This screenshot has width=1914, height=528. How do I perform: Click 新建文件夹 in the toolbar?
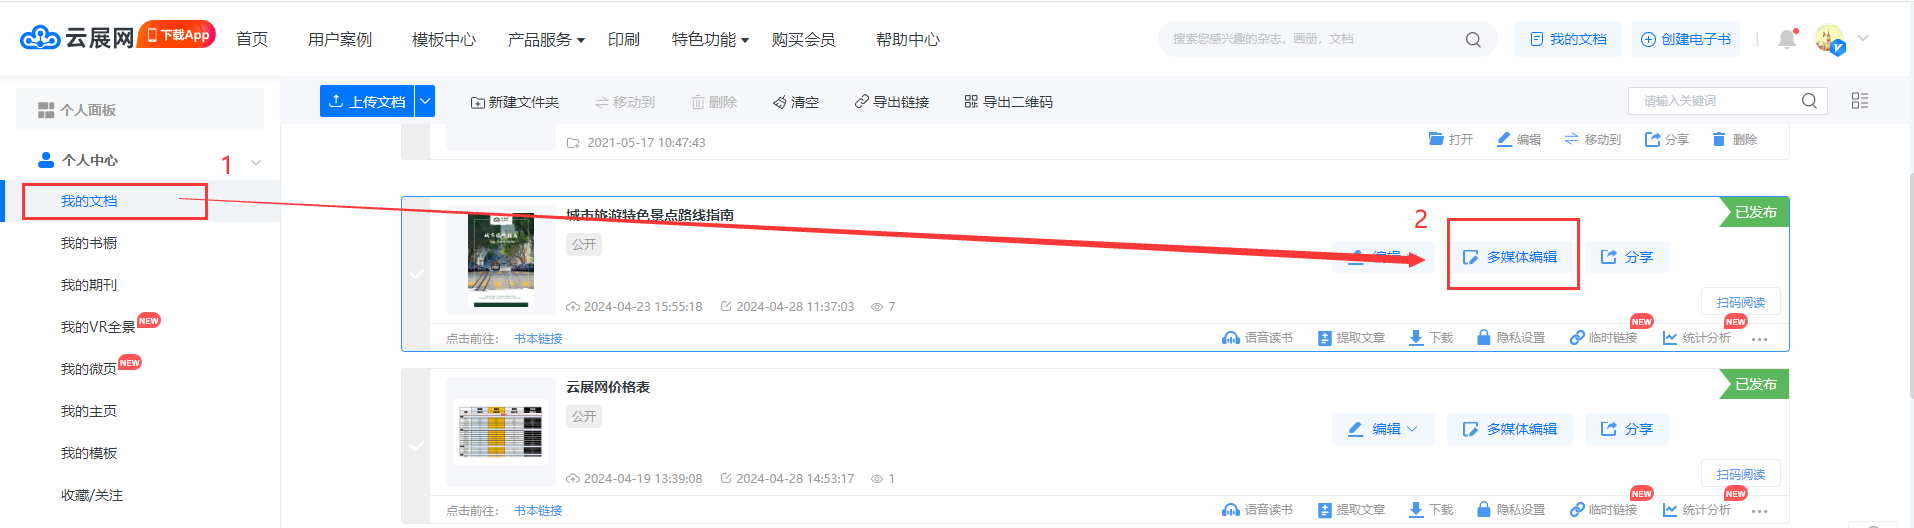514,102
